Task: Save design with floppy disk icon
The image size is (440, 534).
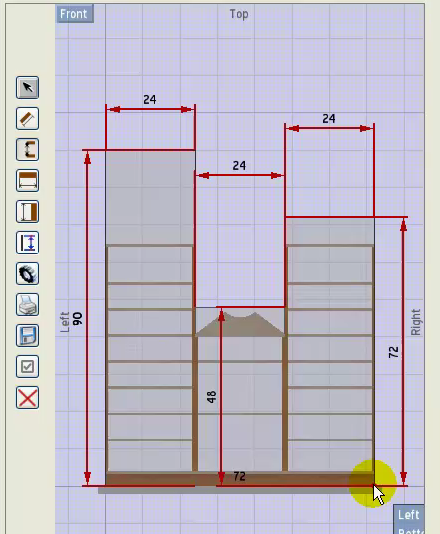Action: [27, 335]
